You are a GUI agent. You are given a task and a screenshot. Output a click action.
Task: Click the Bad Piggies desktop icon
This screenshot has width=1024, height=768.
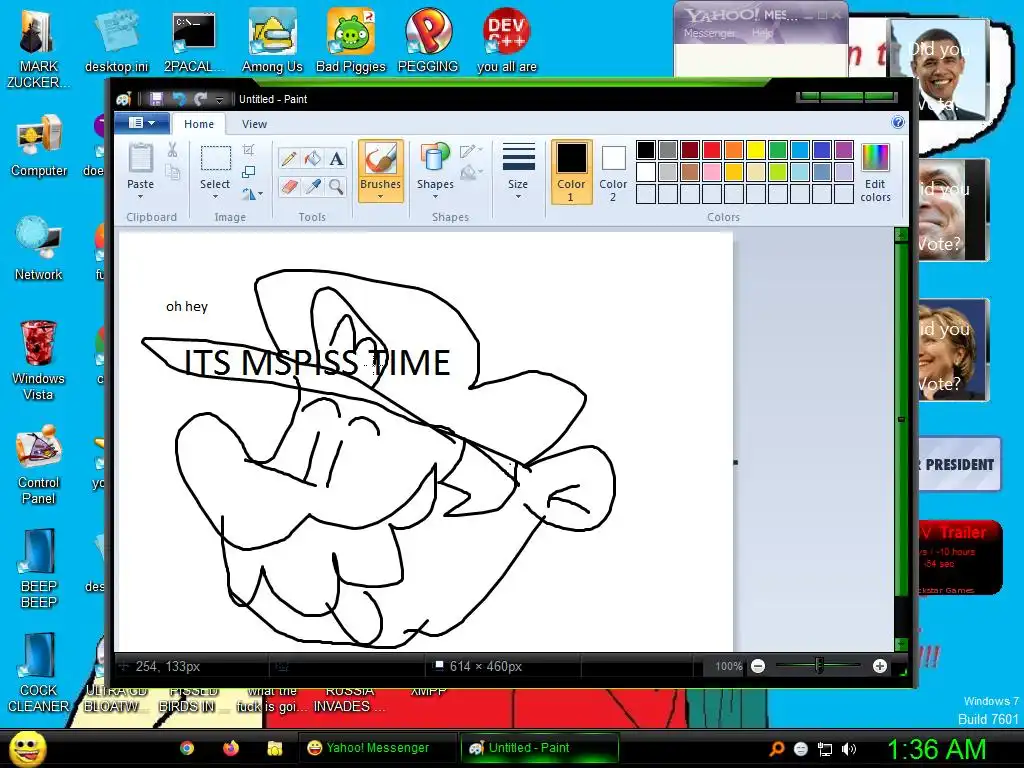click(x=351, y=40)
